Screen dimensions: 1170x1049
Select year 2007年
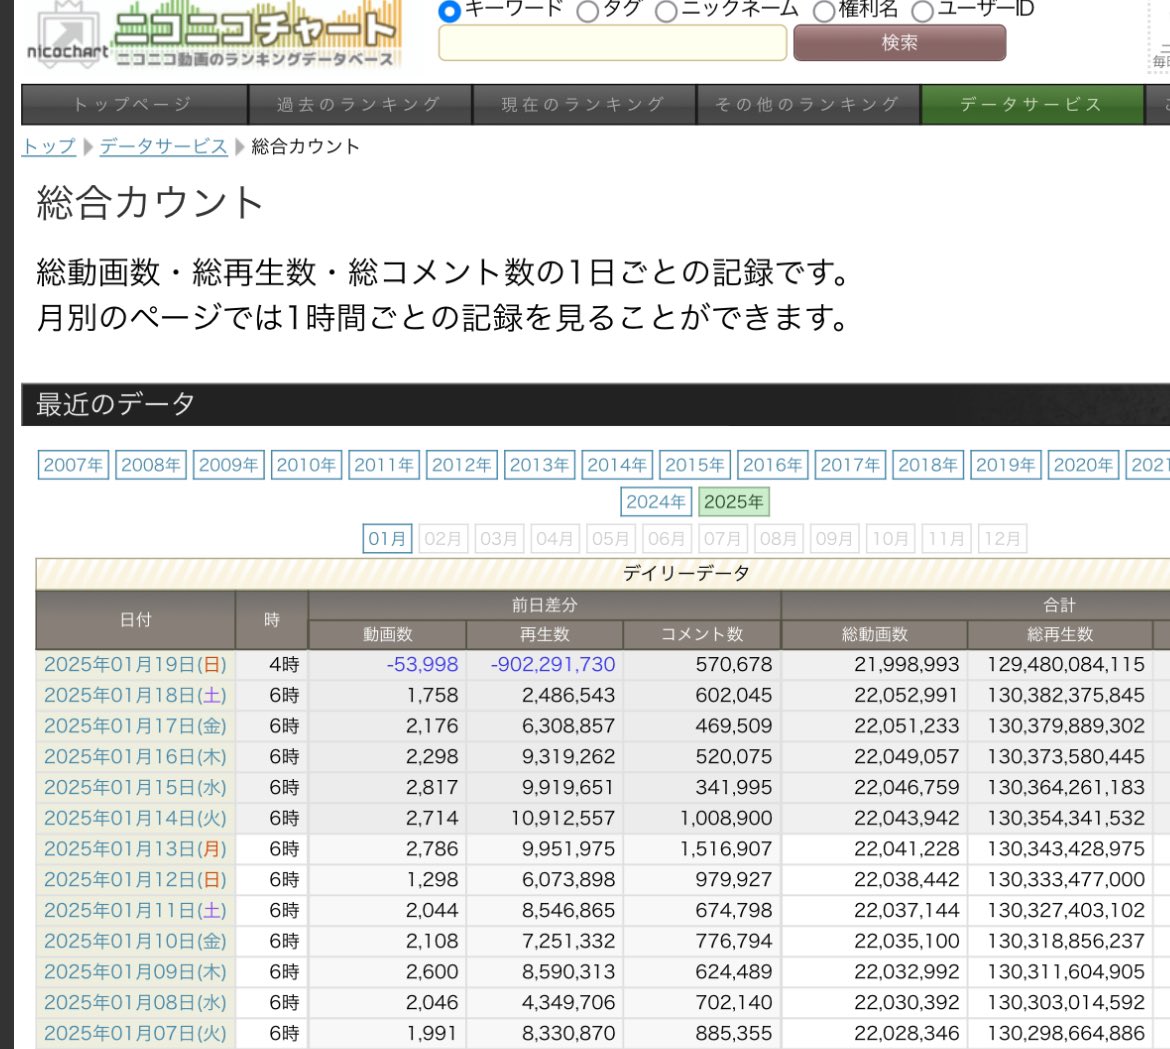pos(73,465)
